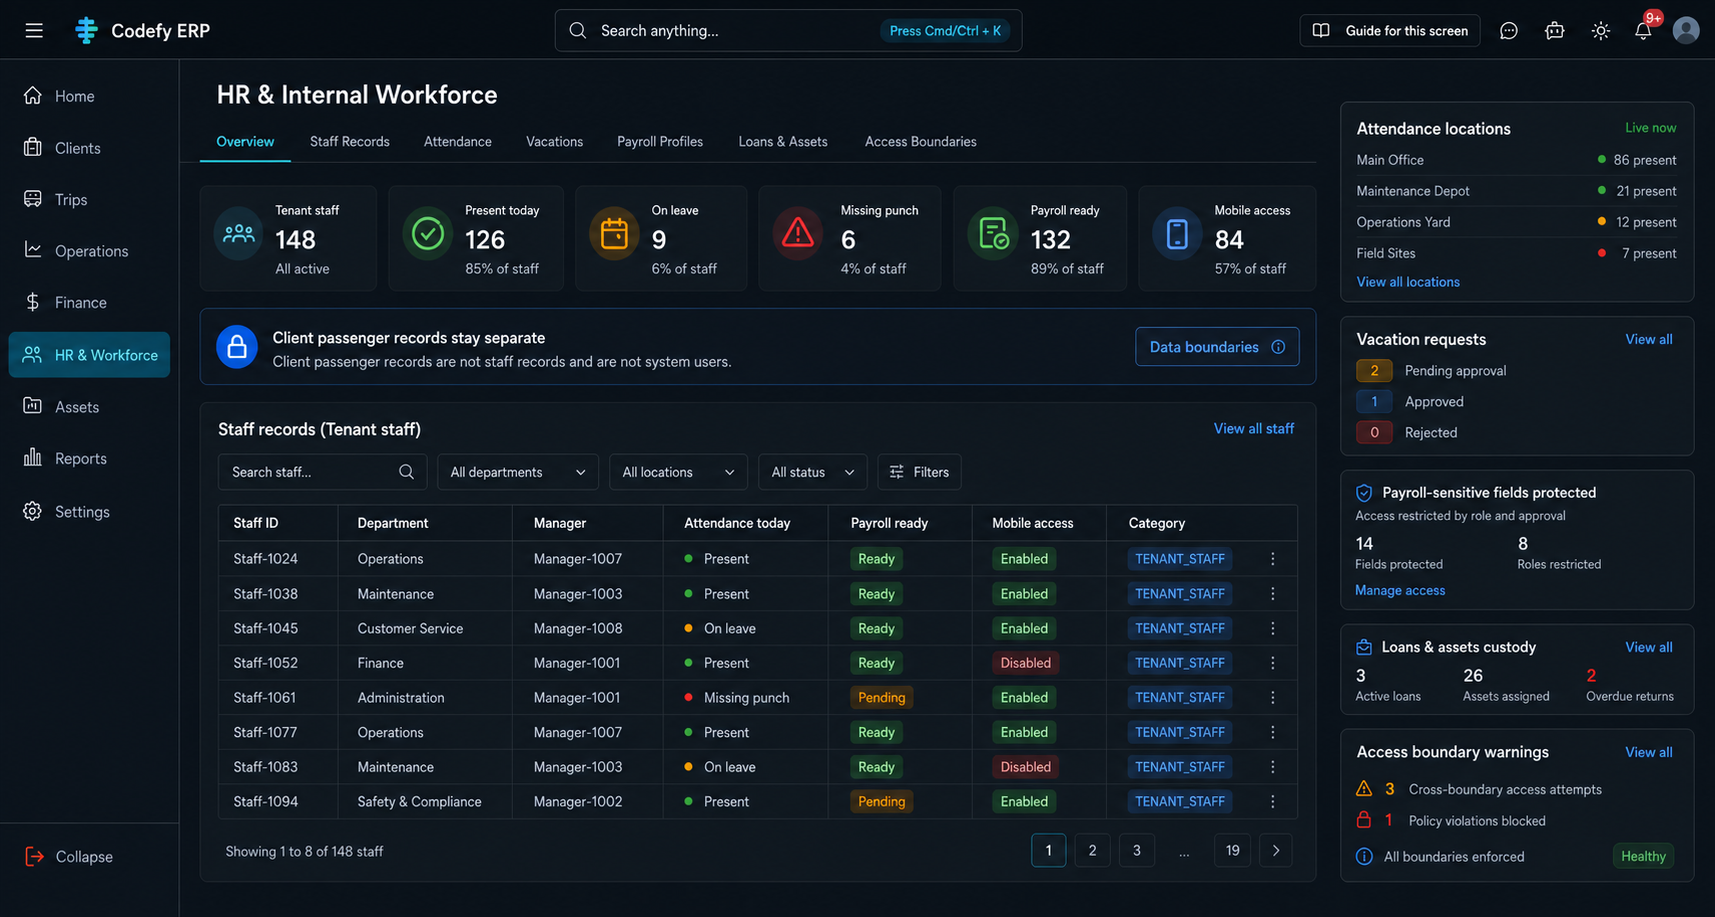Open Clients in sidebar
1715x917 pixels.
89,148
